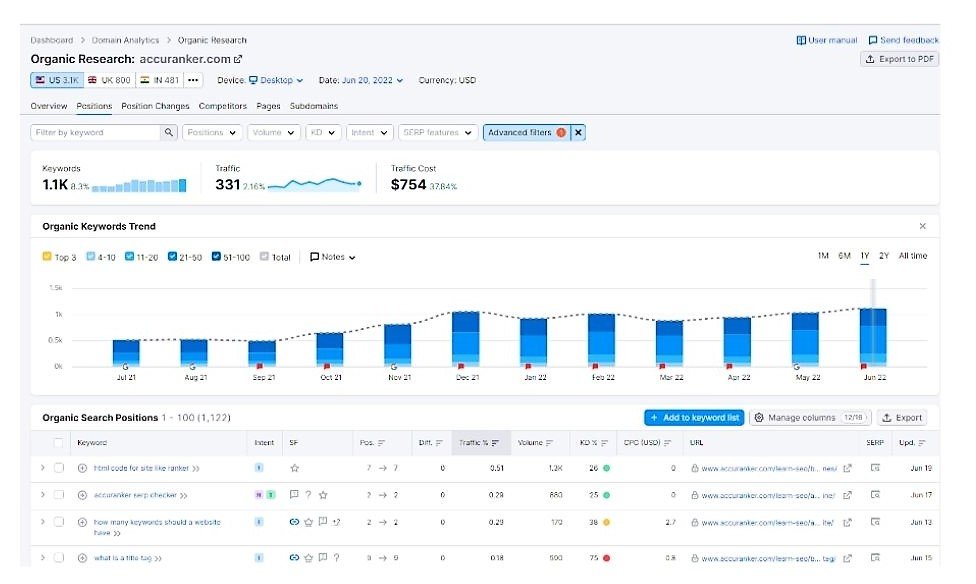
Task: Select US 3.1K database
Action: 57,80
